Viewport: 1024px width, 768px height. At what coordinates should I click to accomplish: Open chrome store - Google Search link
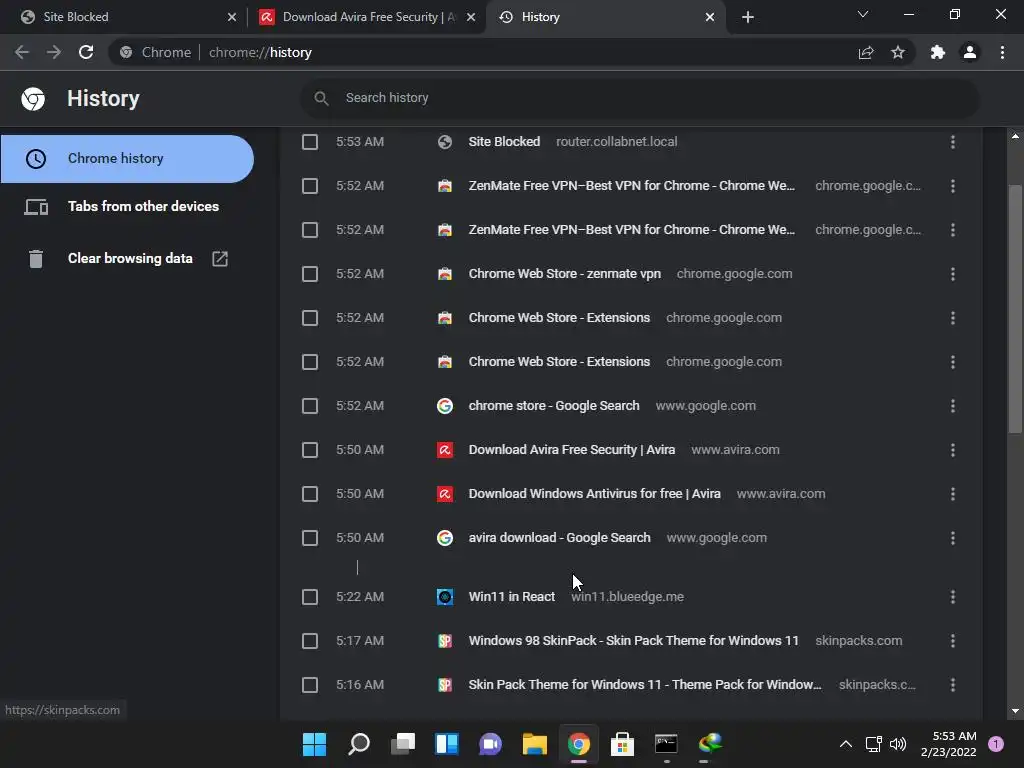pyautogui.click(x=554, y=406)
